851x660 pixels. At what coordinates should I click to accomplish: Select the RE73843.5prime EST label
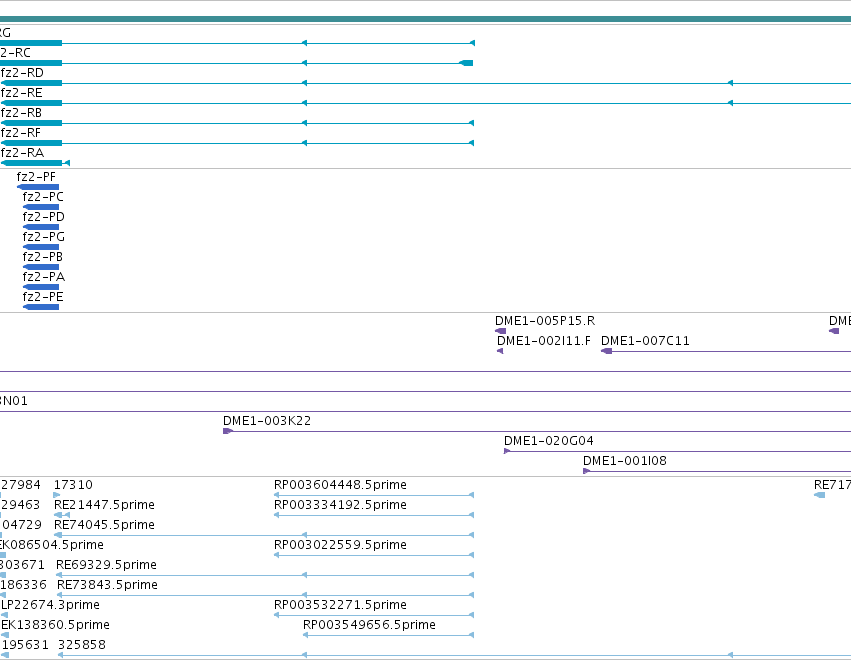point(107,585)
